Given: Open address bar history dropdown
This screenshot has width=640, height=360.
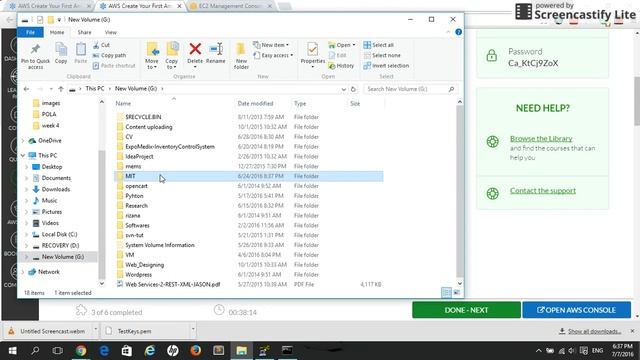Looking at the screenshot, I should [x=343, y=89].
